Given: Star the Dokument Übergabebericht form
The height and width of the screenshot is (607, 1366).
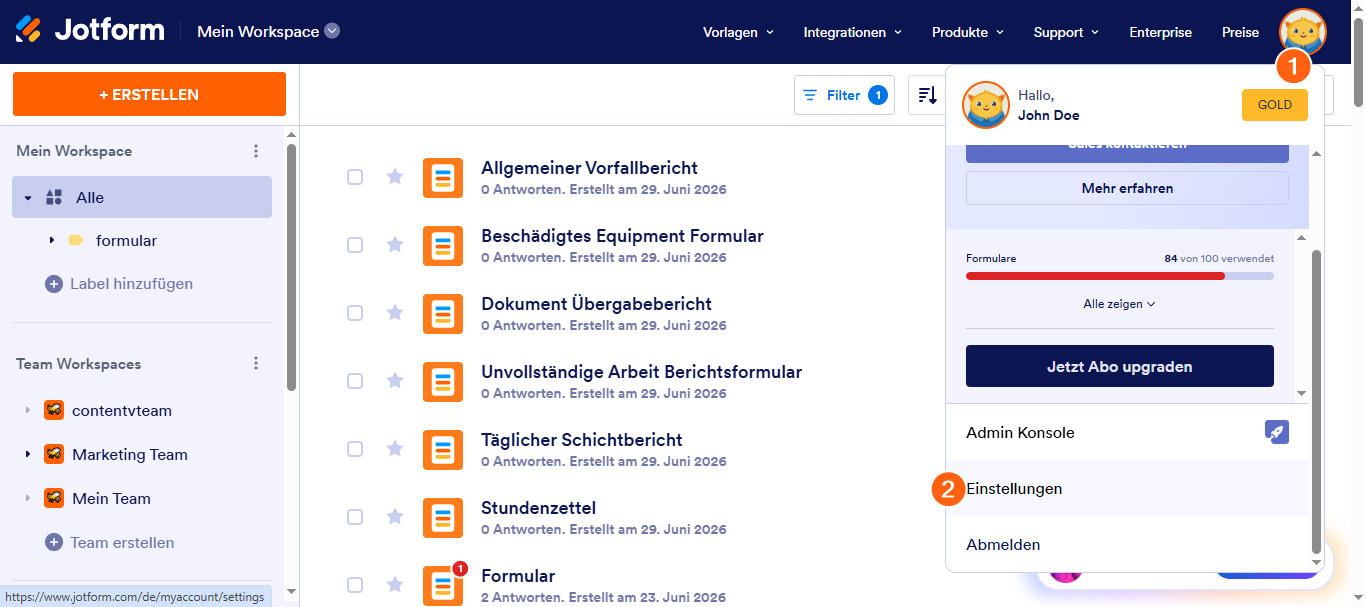Looking at the screenshot, I should click(395, 313).
